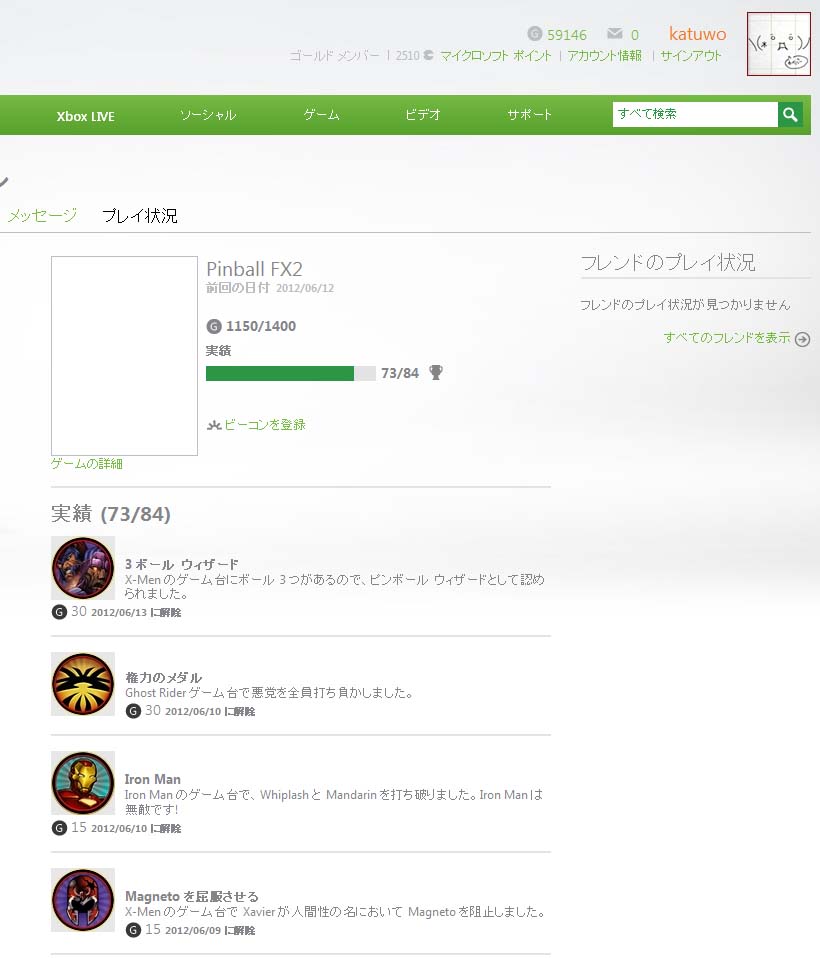Click the G icon of 3 ボール ウィザード score

tap(59, 612)
